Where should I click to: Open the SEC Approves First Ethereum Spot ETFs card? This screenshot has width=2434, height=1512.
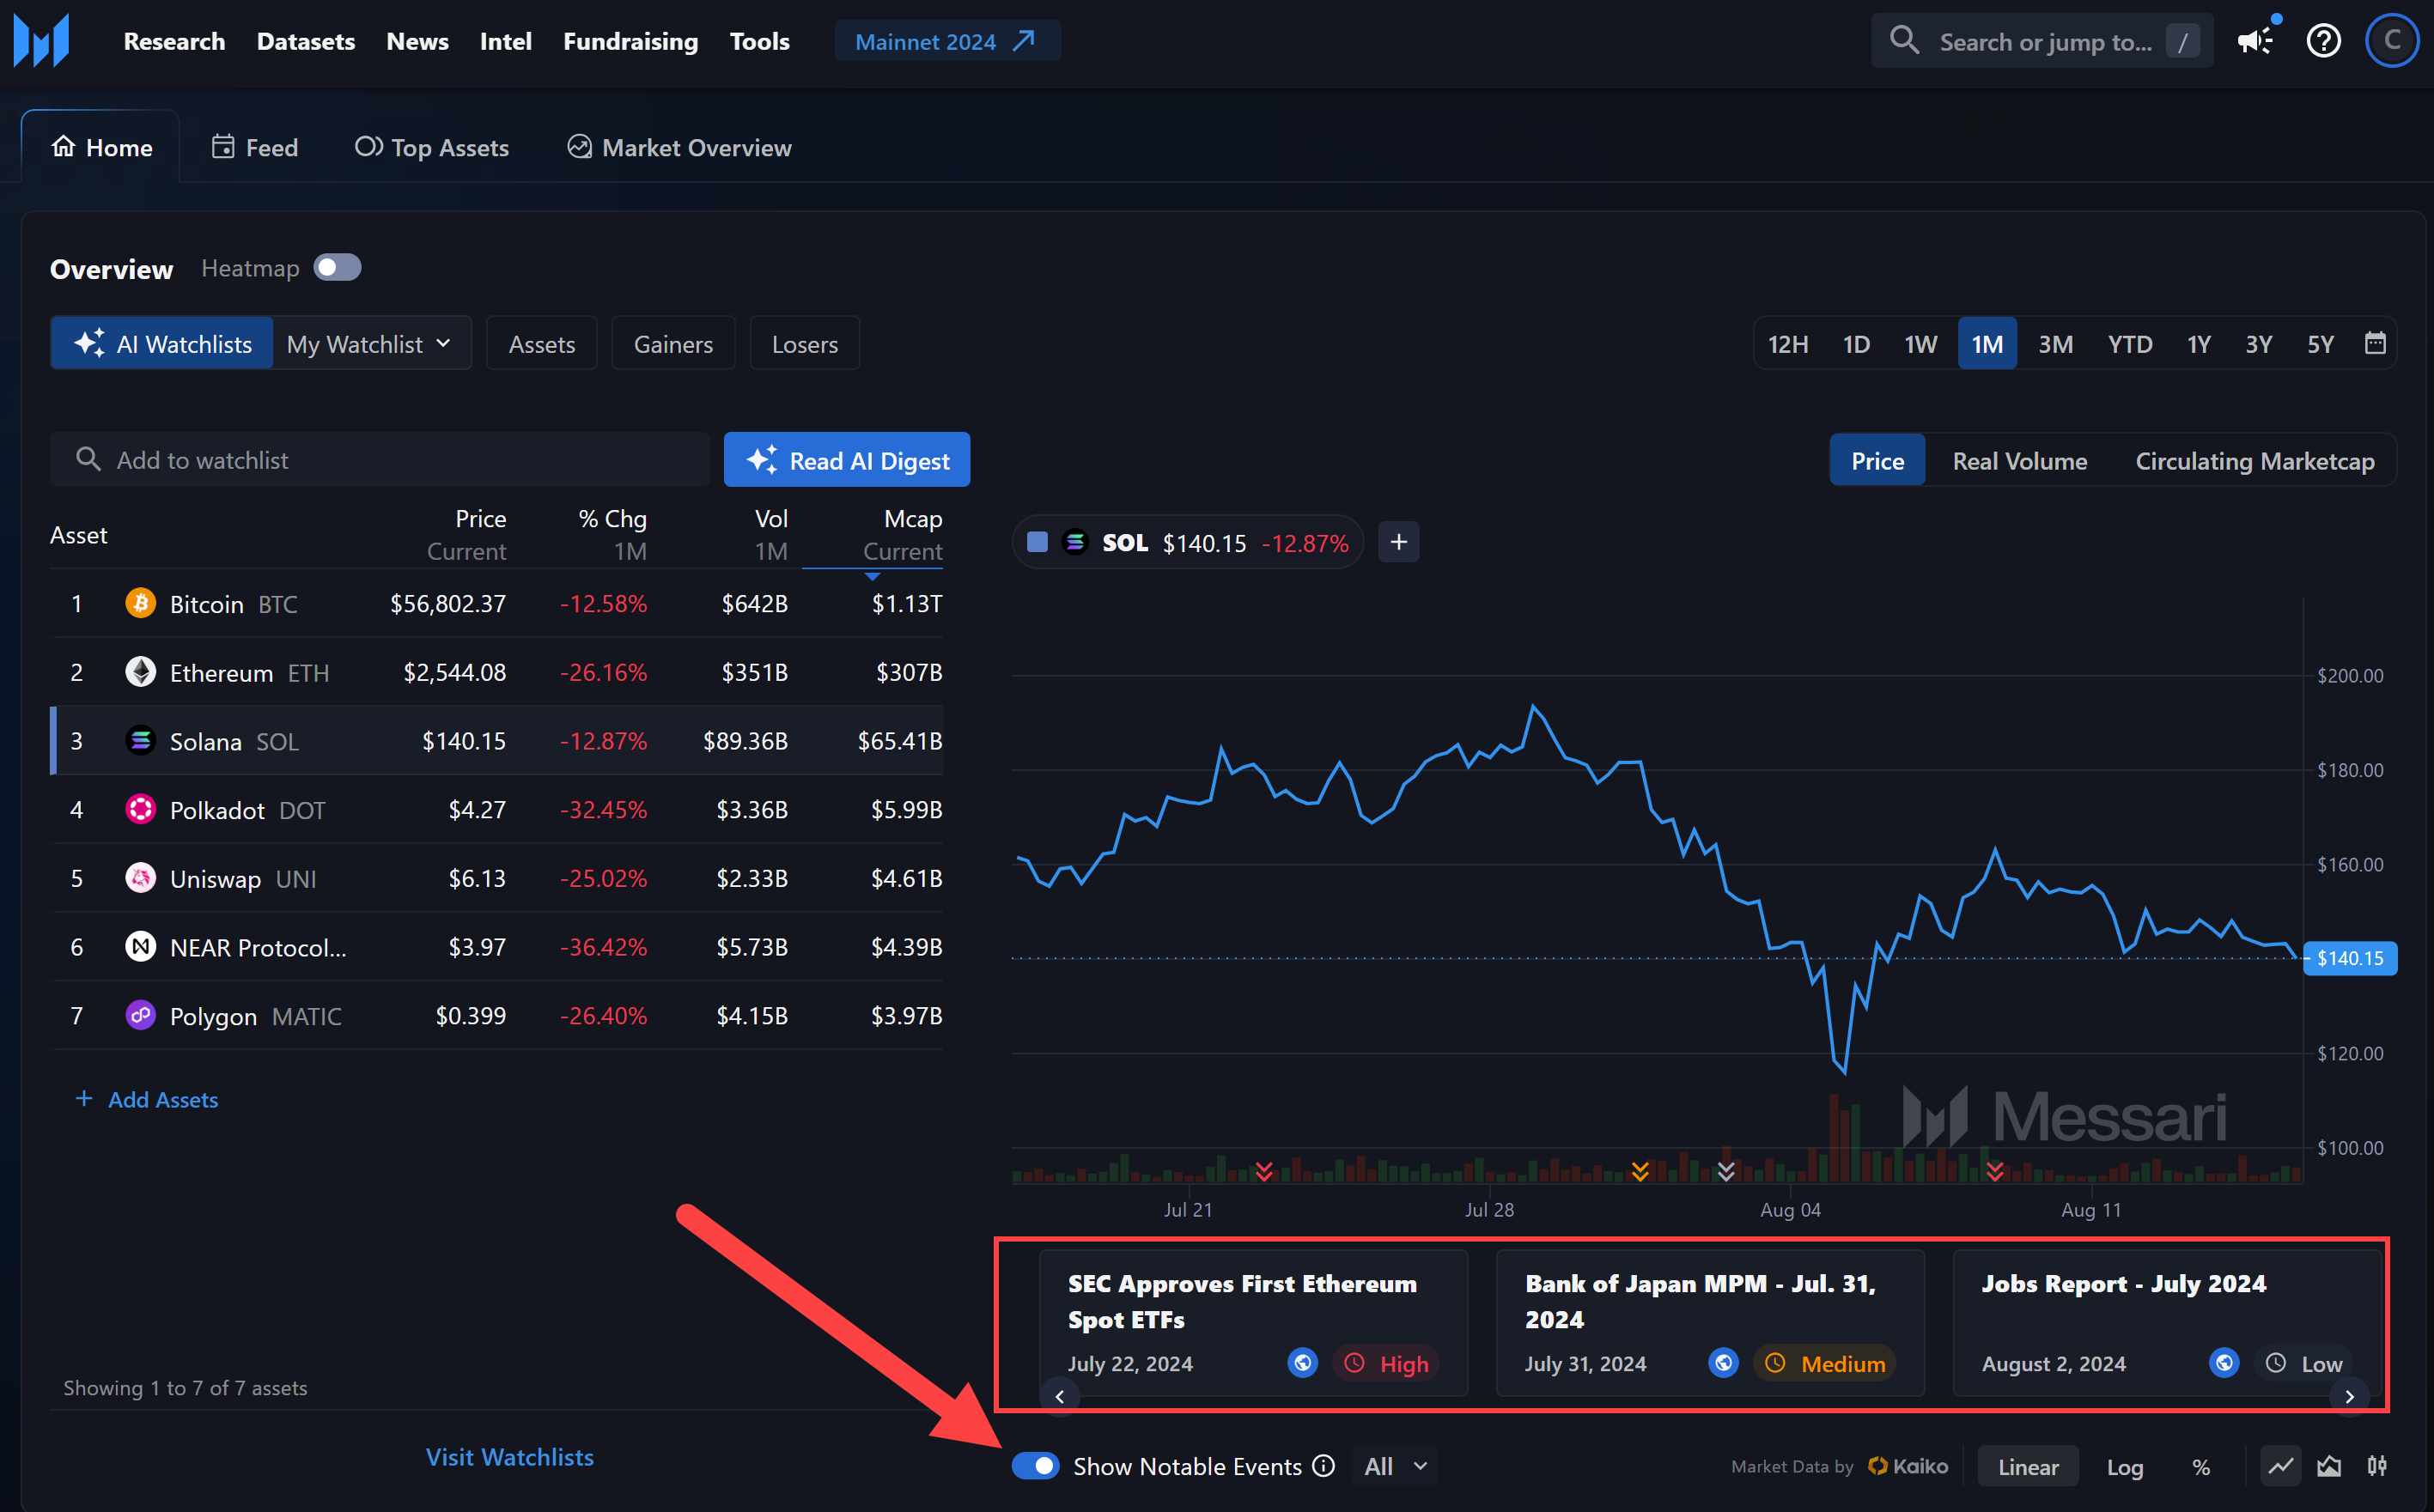tap(1253, 1322)
